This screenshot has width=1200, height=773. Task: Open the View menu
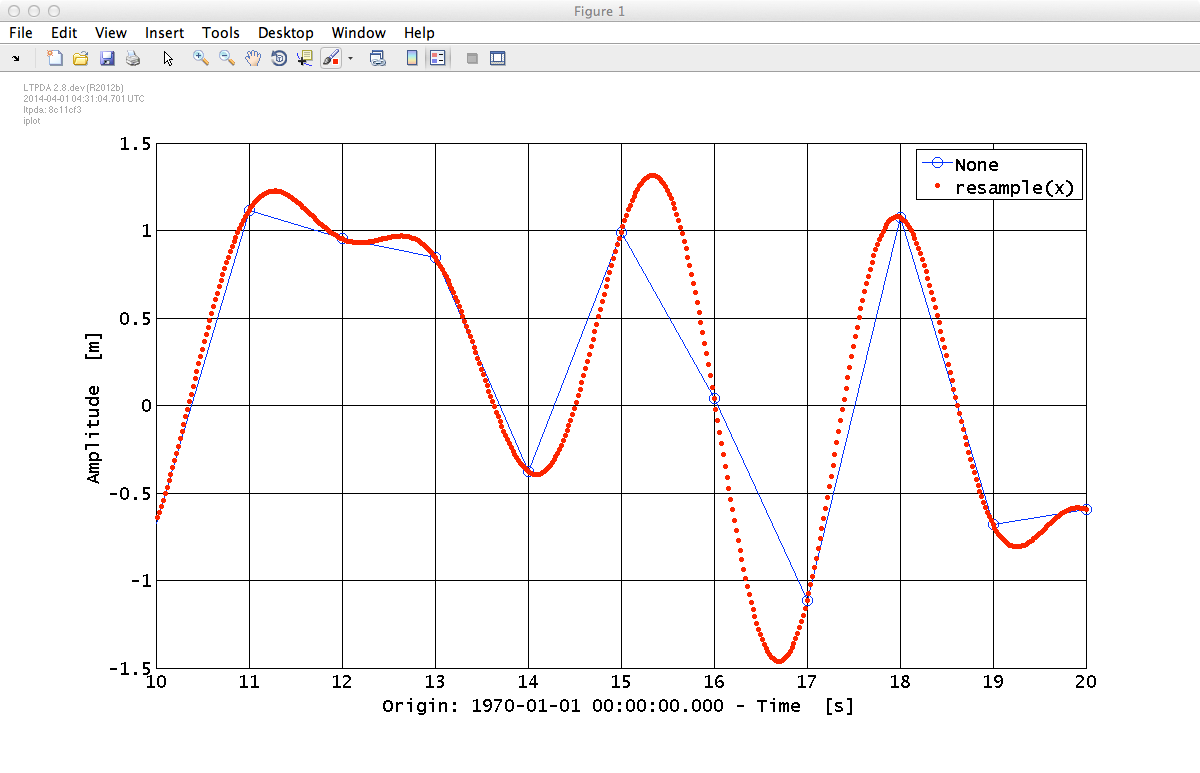(111, 33)
